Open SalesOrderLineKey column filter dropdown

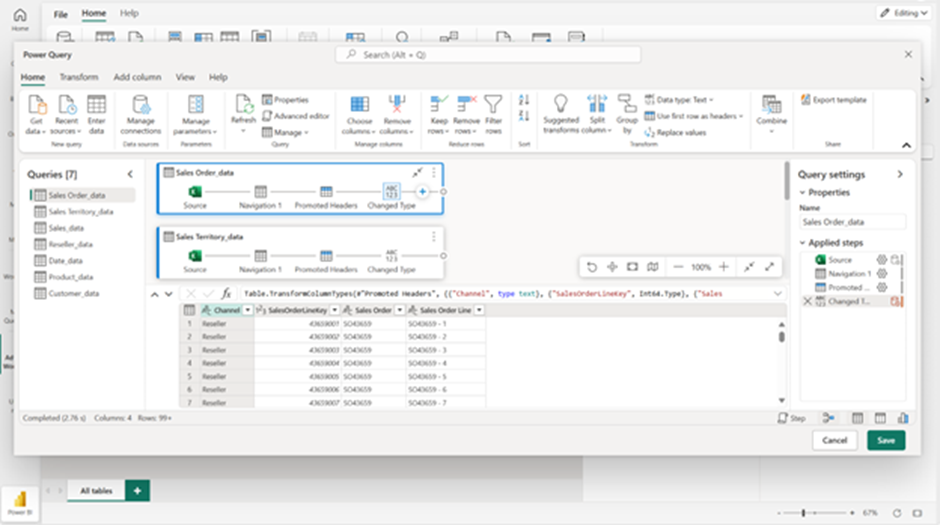pos(335,310)
